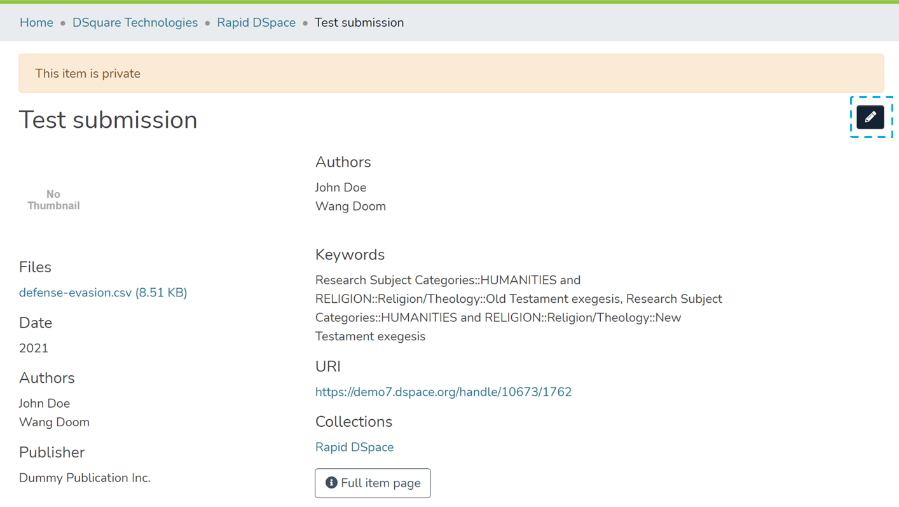Go to Home via breadcrumb

tap(36, 23)
